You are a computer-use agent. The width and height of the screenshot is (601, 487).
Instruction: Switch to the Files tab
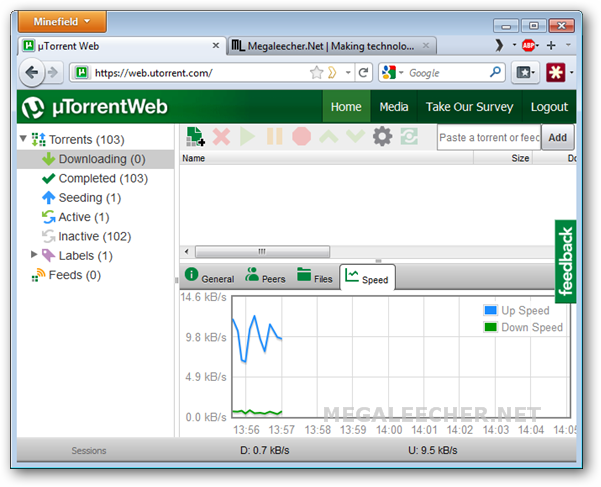pos(314,277)
